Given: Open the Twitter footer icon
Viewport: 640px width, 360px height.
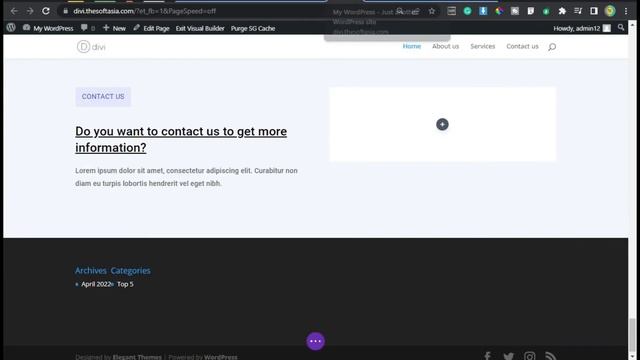Looking at the screenshot, I should [x=508, y=356].
